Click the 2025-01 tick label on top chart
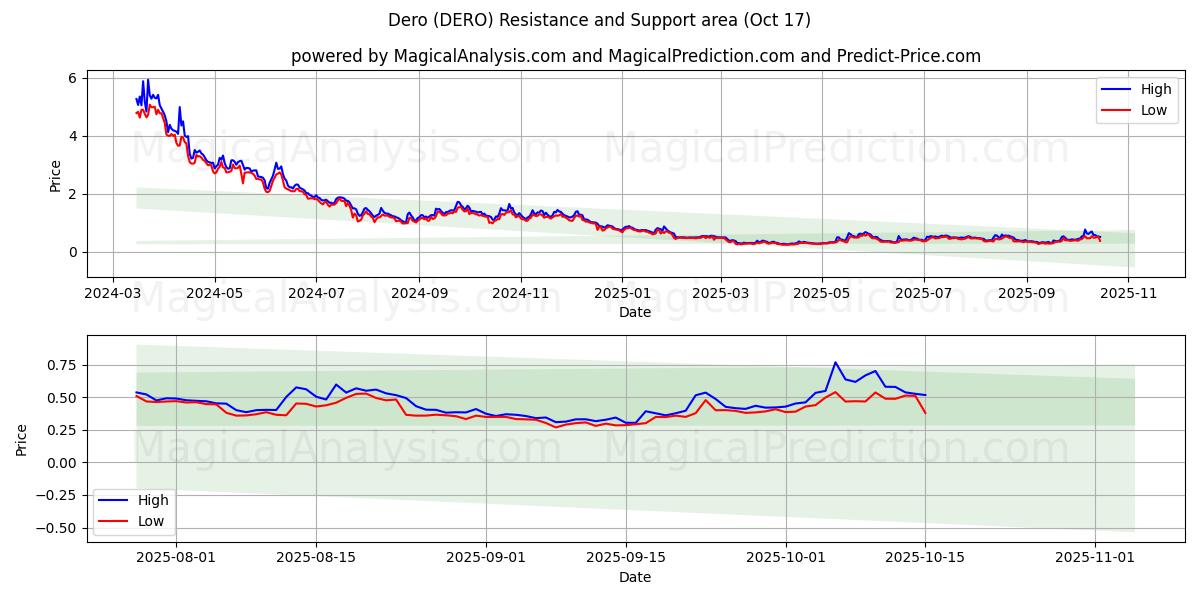Screen dimensions: 1200x600 (622, 293)
